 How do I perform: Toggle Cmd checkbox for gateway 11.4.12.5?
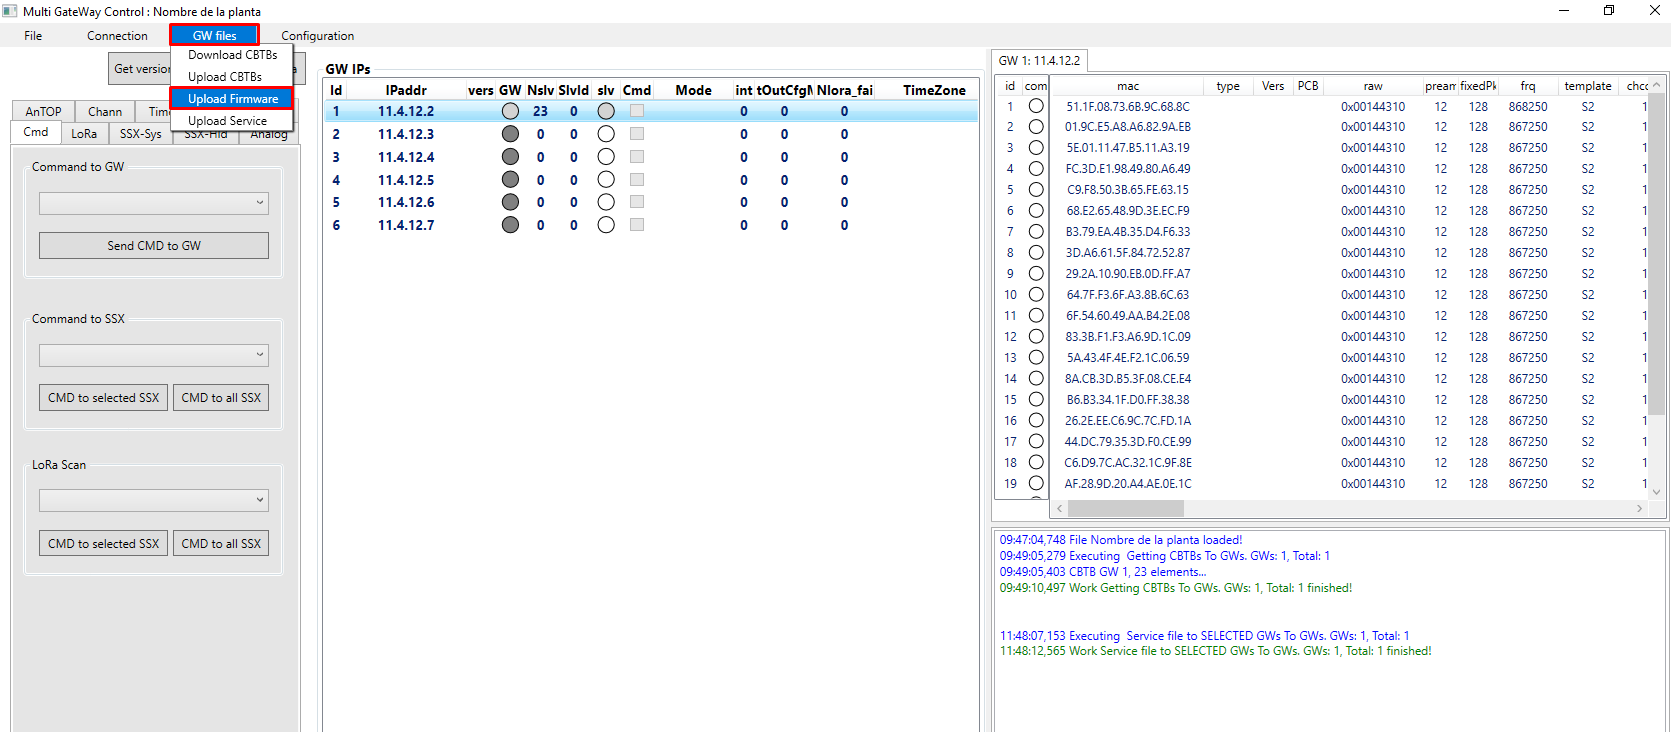tap(637, 180)
